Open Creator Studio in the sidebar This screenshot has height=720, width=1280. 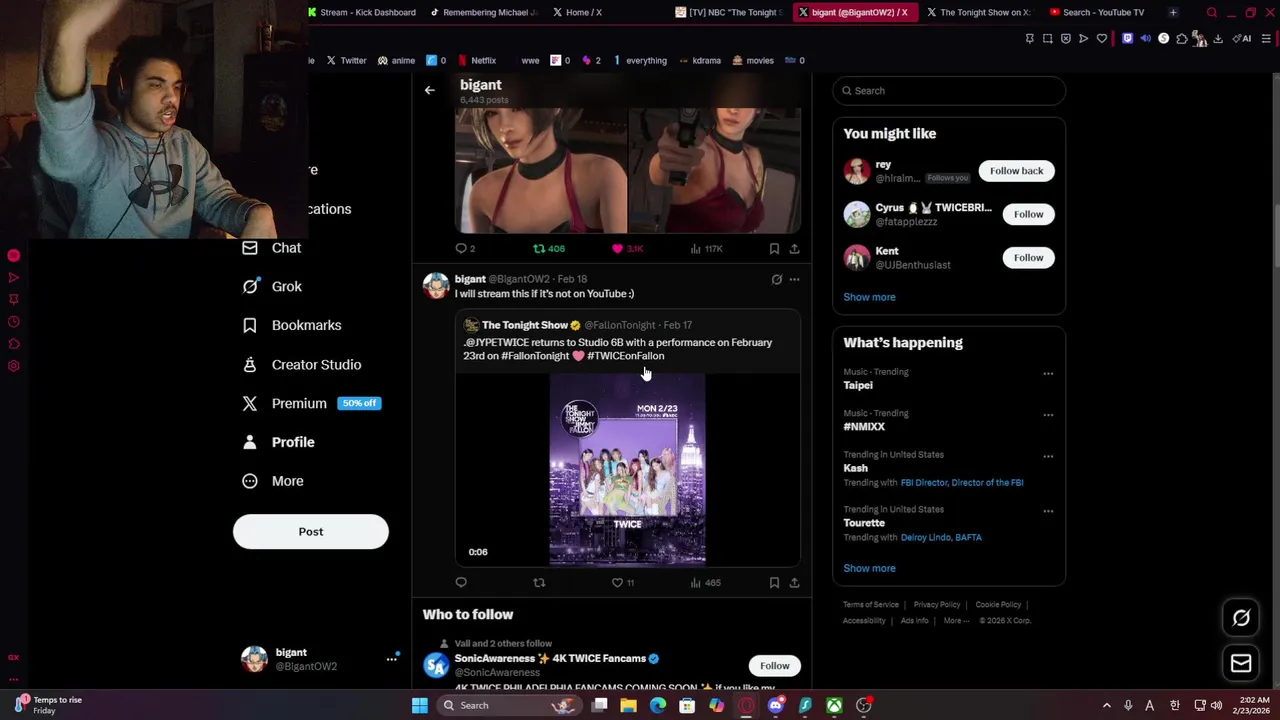302,365
